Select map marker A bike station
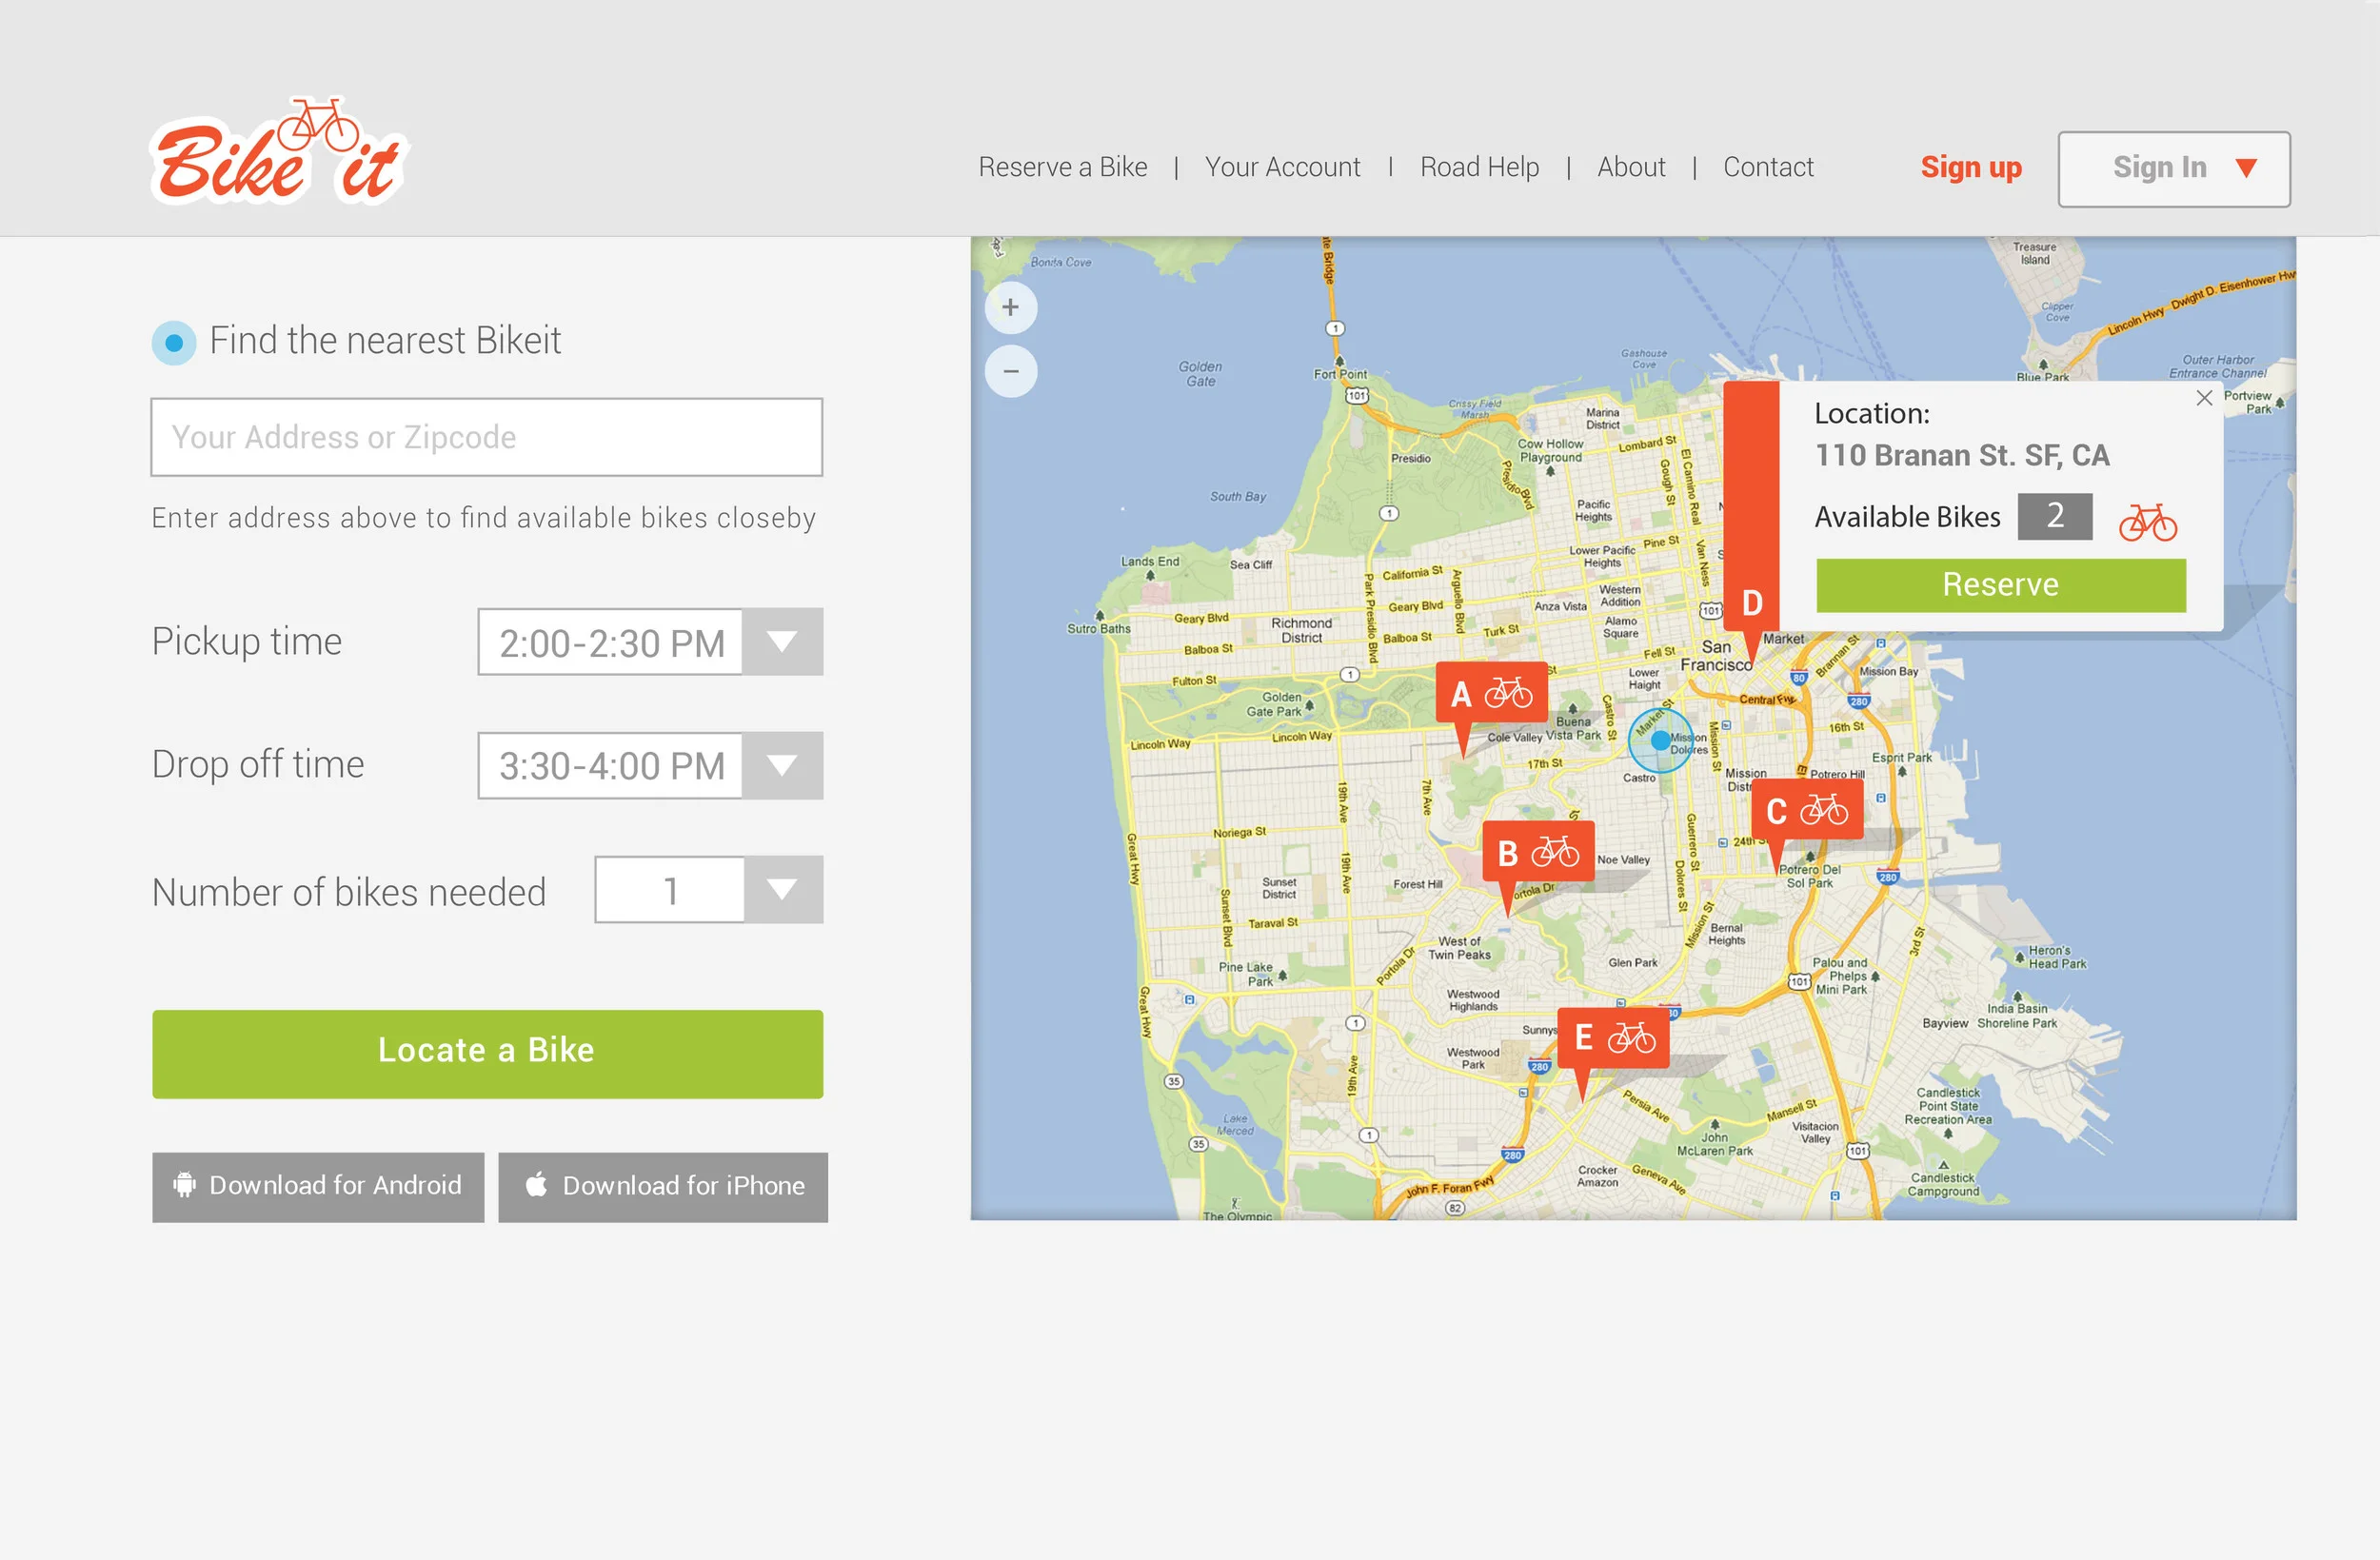 1491,693
